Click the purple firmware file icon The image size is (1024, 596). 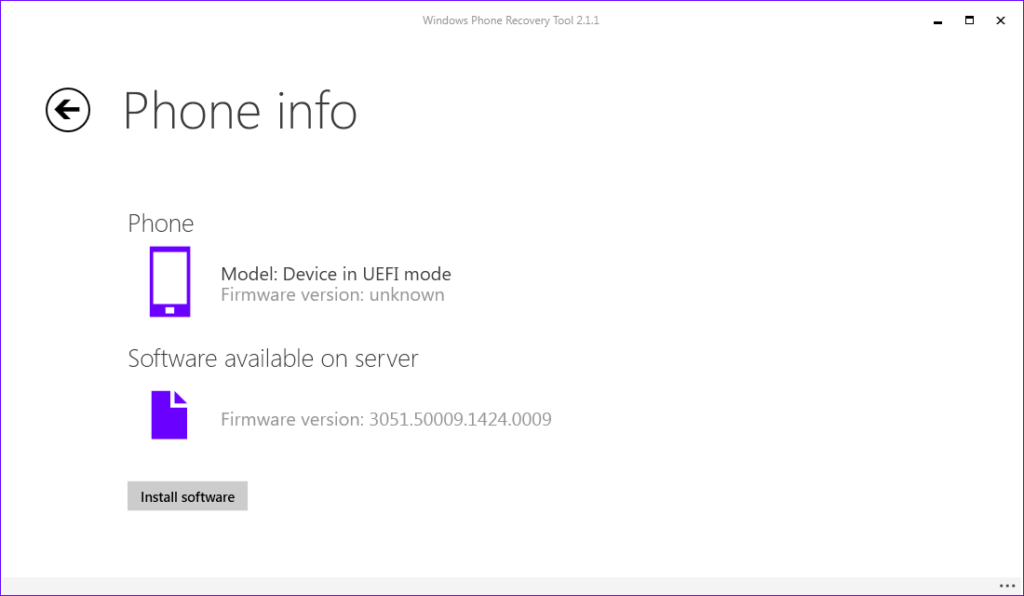169,415
